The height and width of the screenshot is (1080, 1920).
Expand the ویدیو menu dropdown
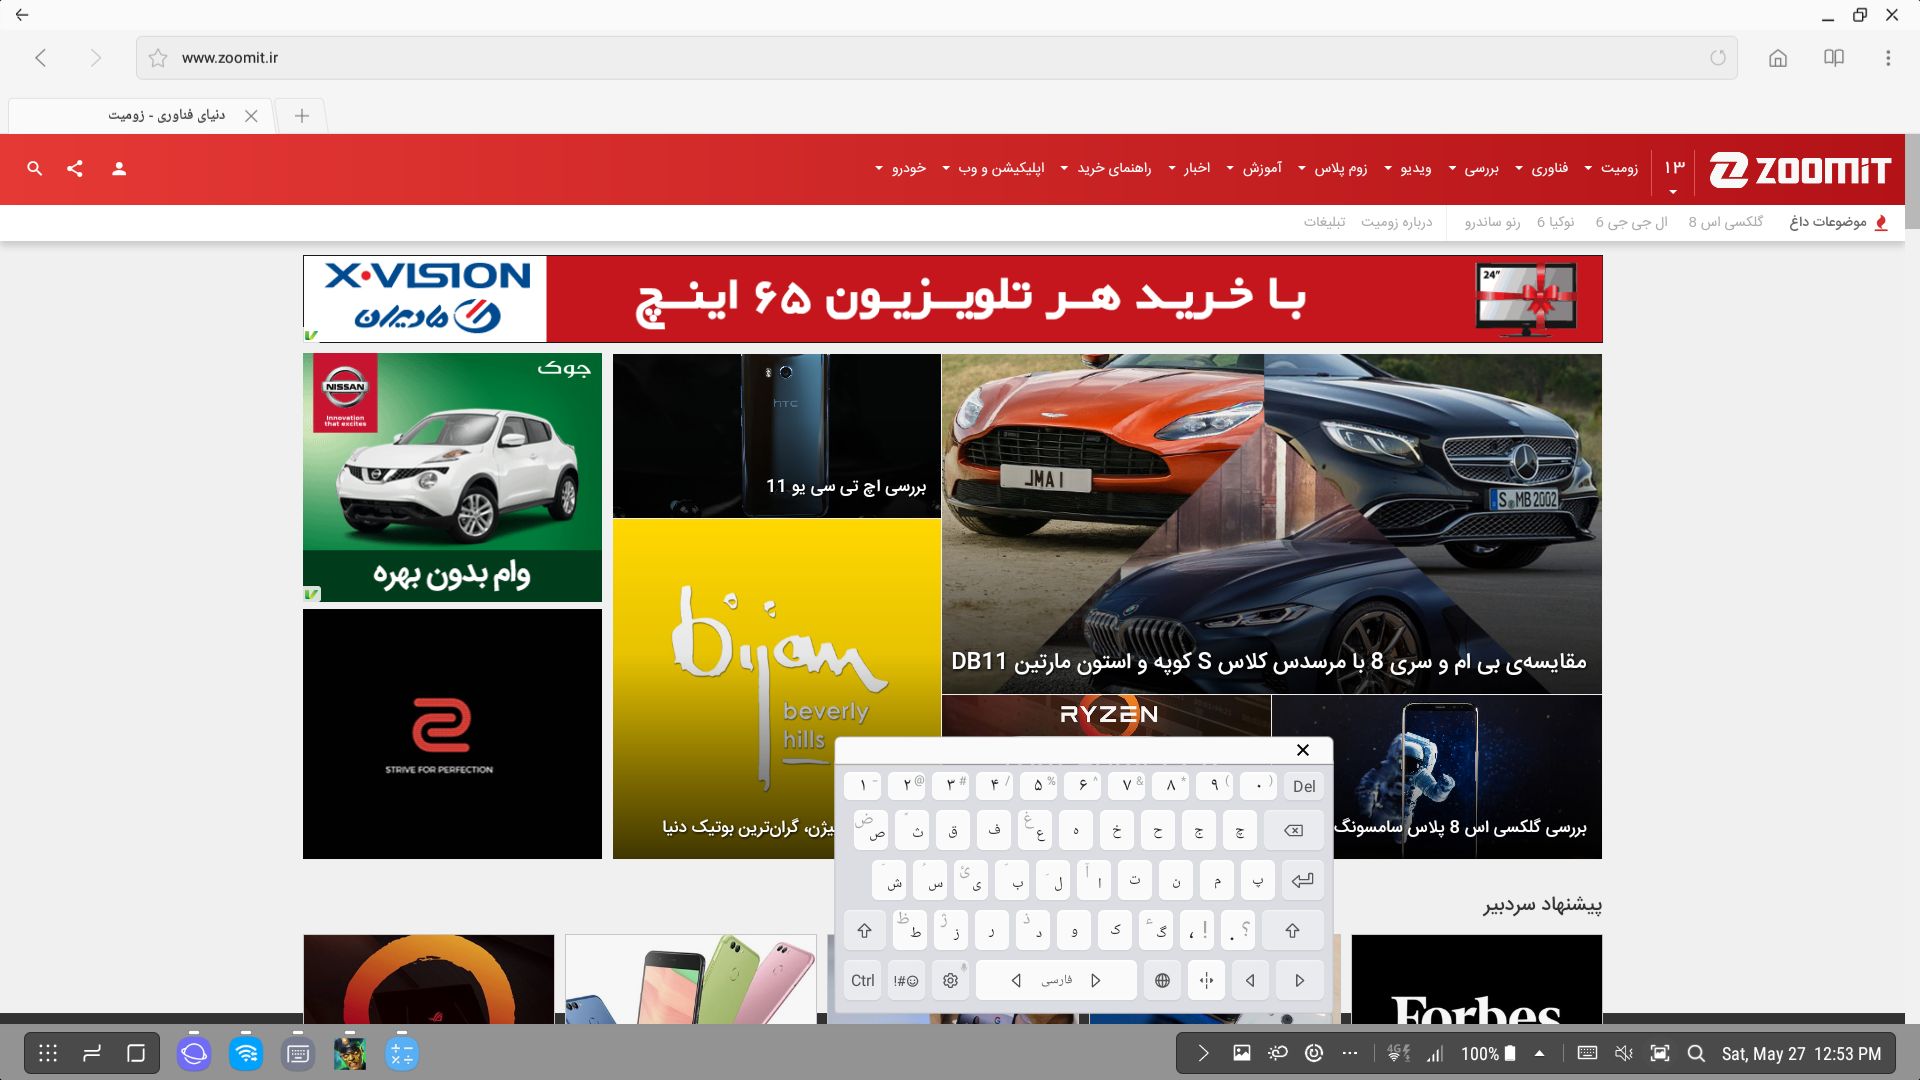[1408, 168]
